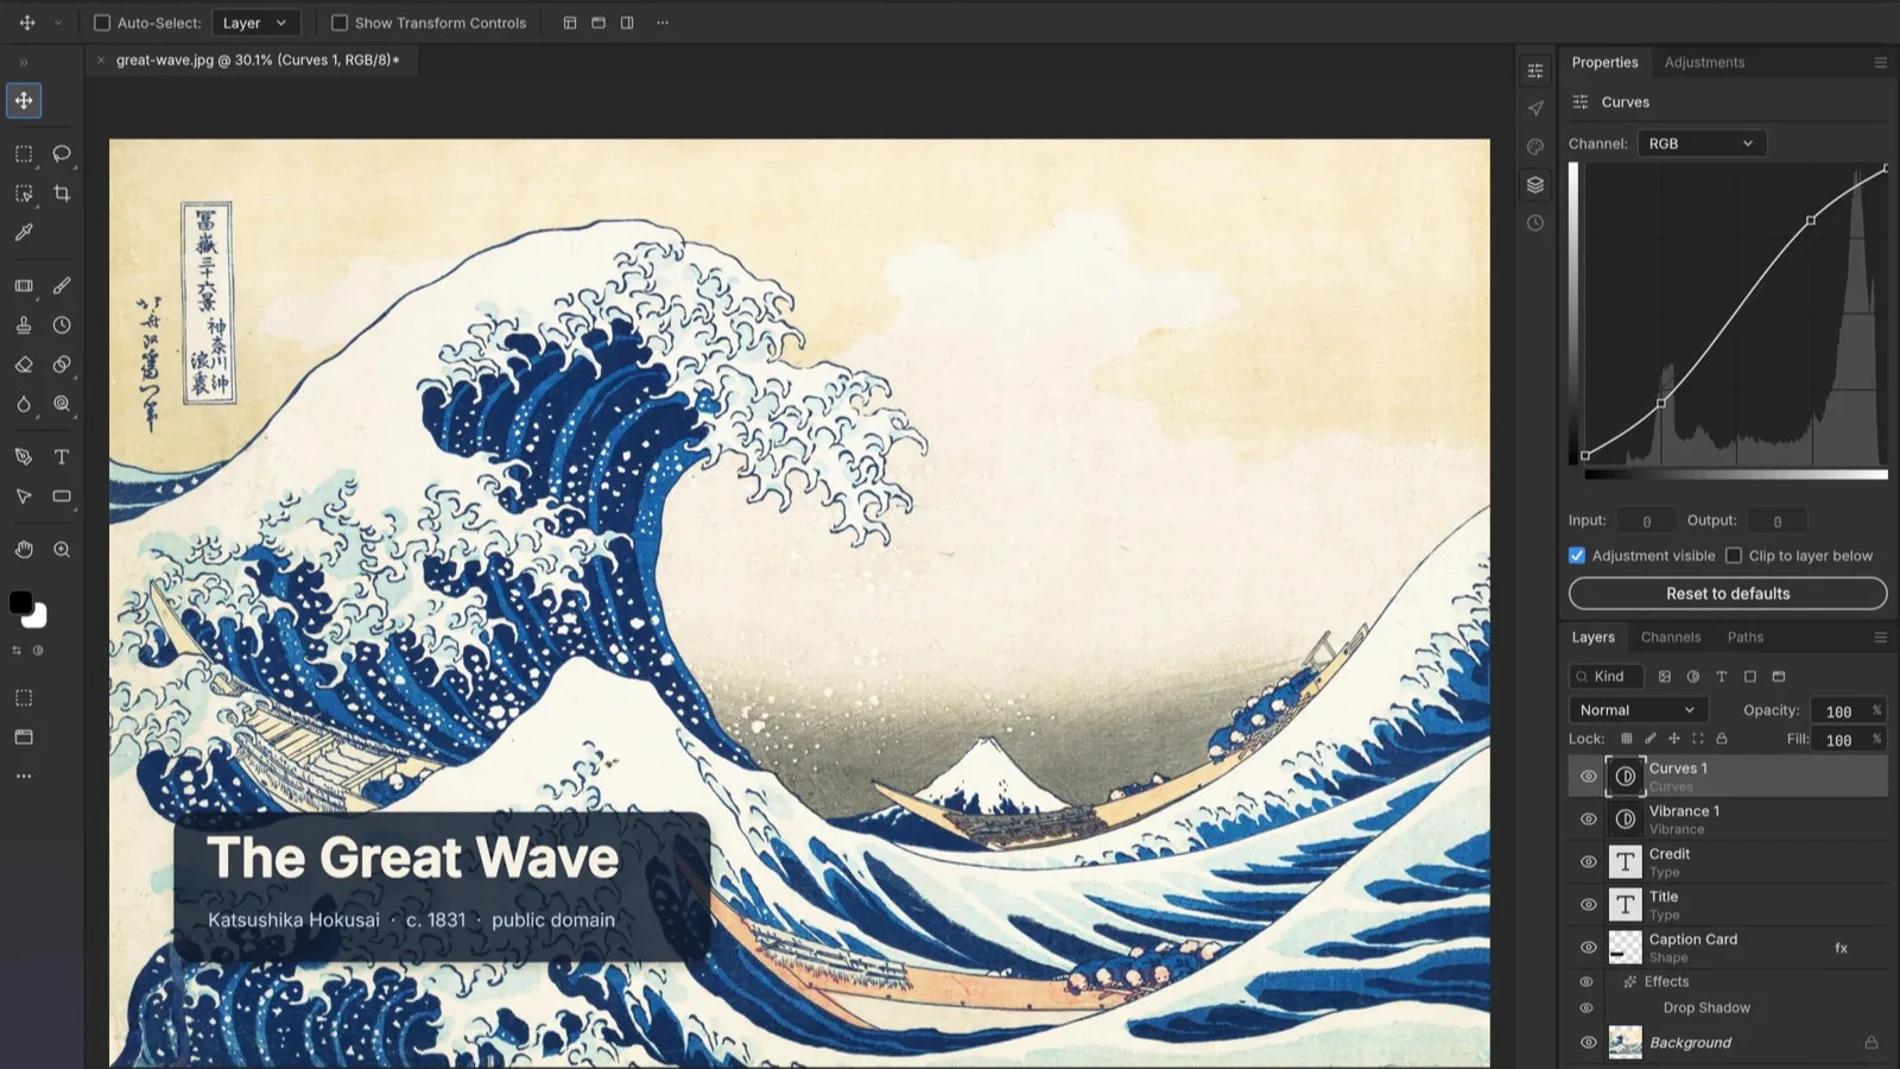Switch to the Adjustments tab
This screenshot has height=1069, width=1900.
coord(1704,62)
